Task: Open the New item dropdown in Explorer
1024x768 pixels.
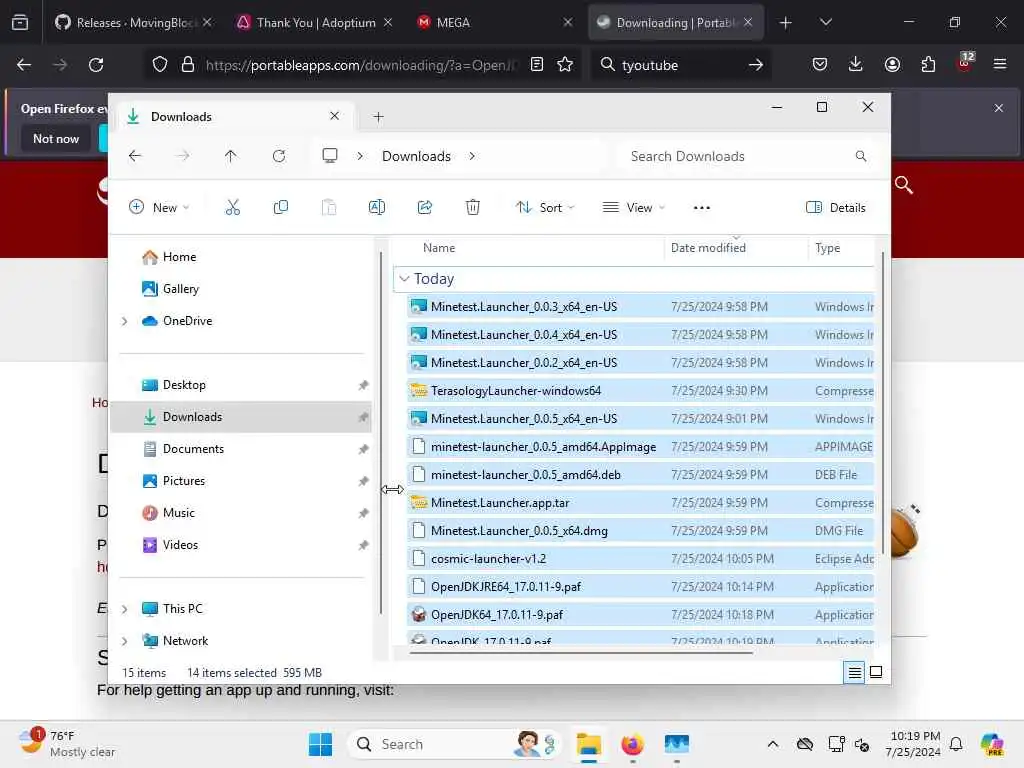Action: click(159, 208)
